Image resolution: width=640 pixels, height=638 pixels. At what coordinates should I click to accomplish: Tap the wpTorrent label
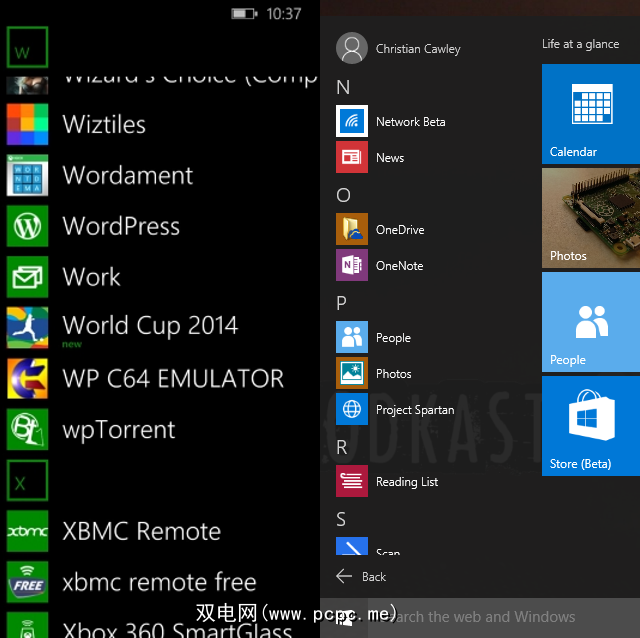119,430
